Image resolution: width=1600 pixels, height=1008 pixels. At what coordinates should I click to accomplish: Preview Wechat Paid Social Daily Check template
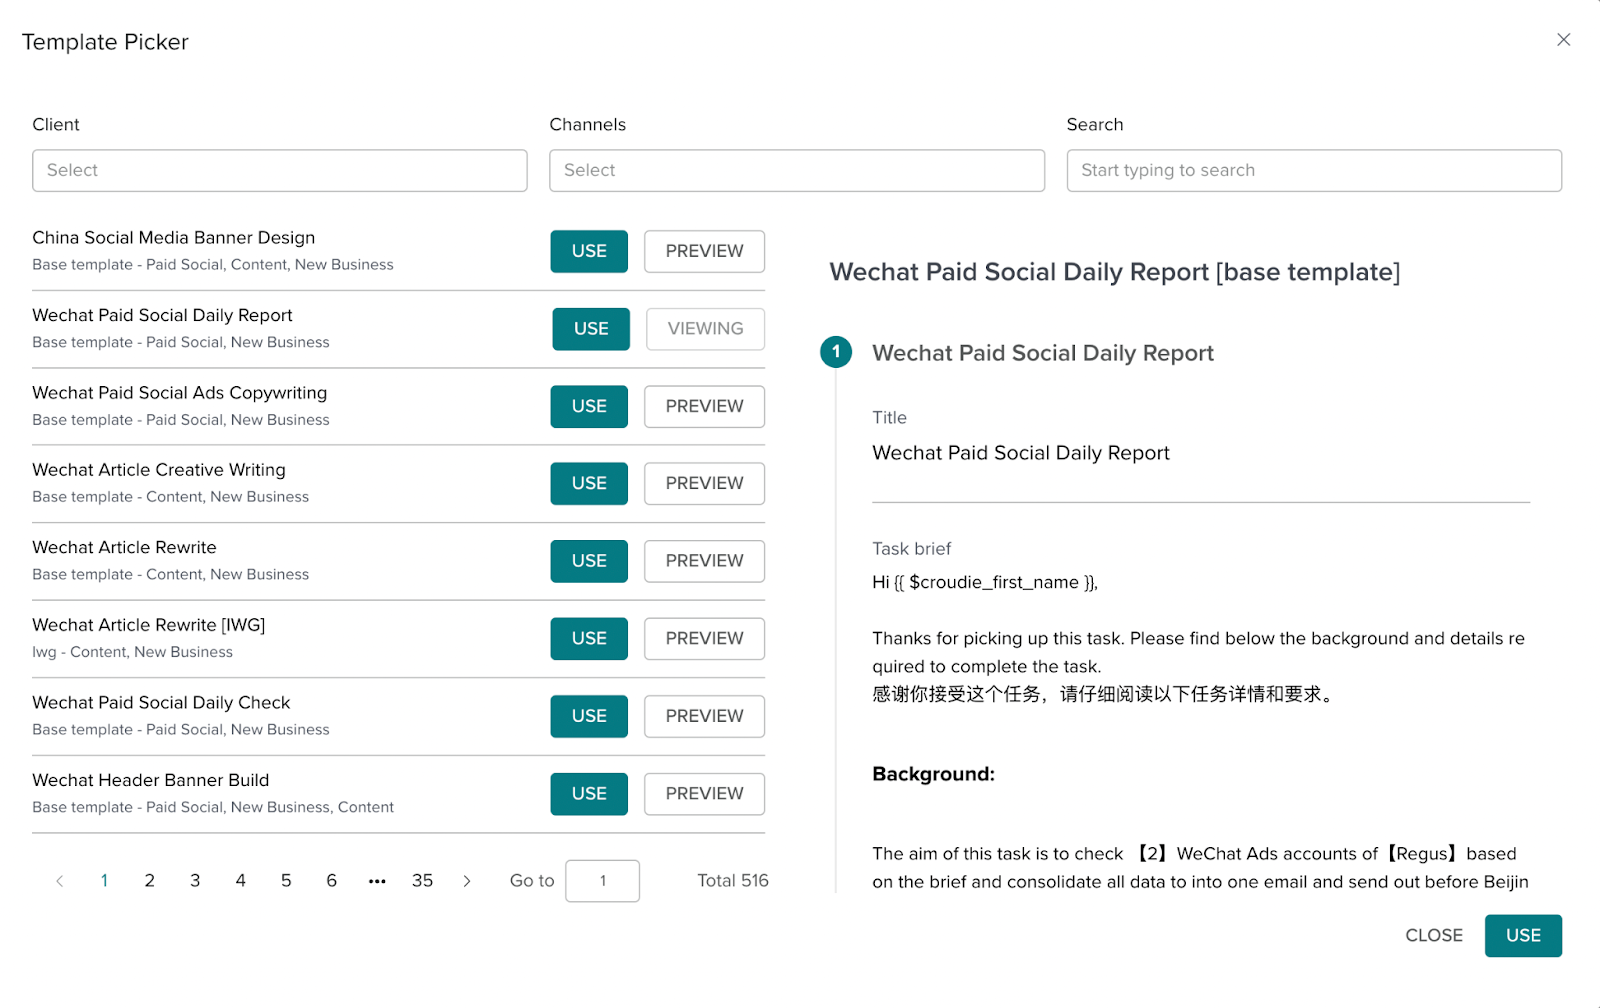[x=704, y=716]
